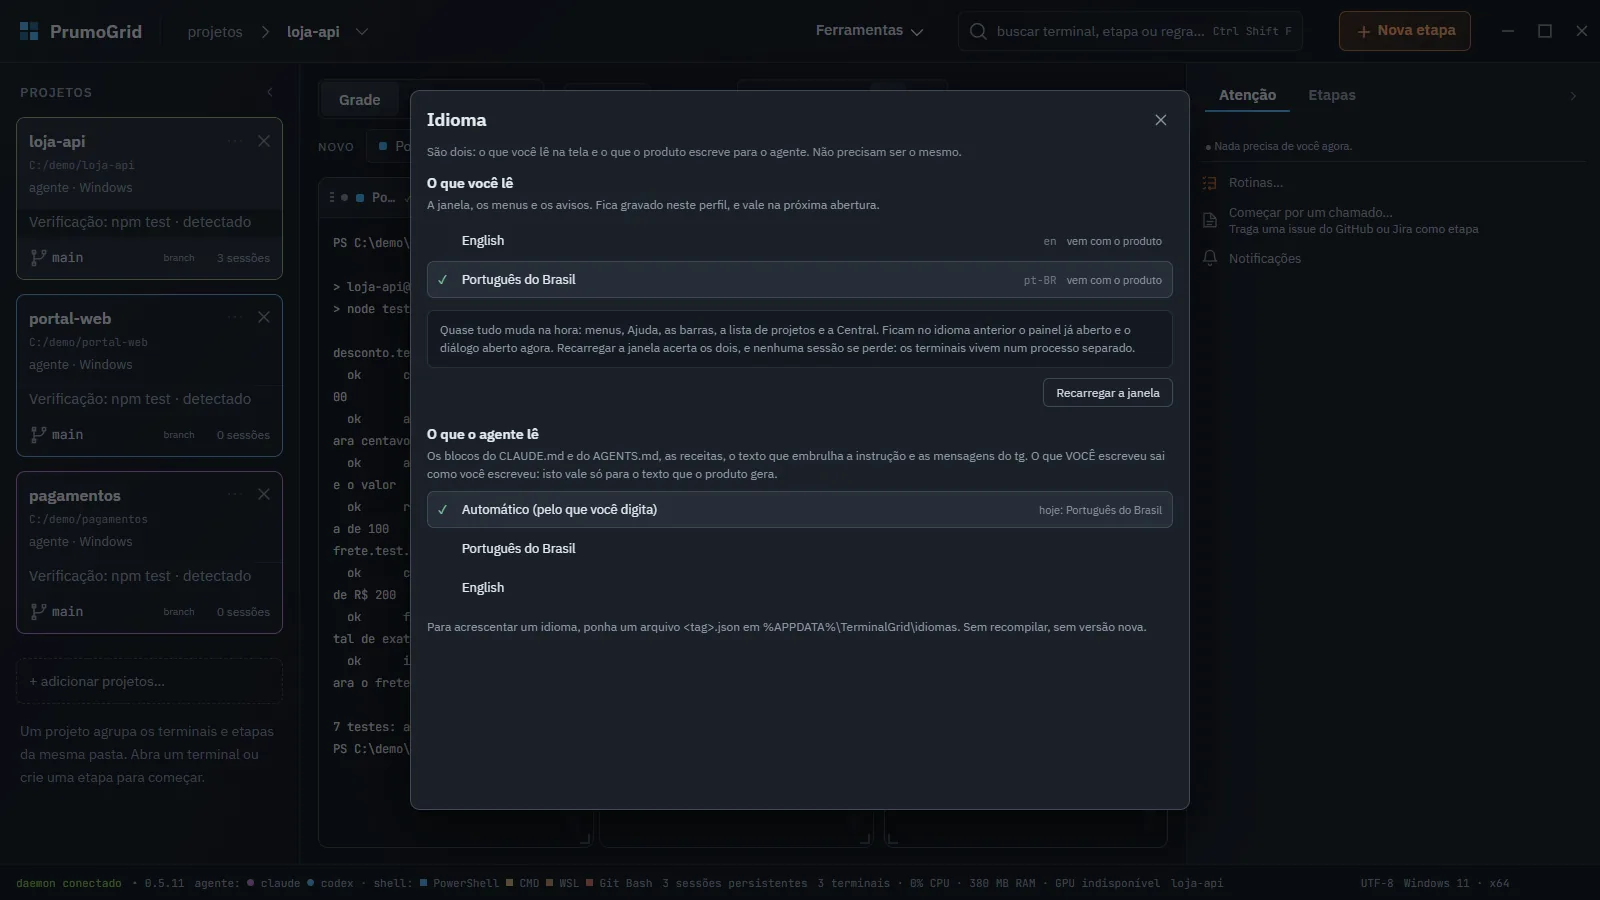The image size is (1600, 900).
Task: Click the PrumoGrid logo icon
Action: tap(29, 31)
